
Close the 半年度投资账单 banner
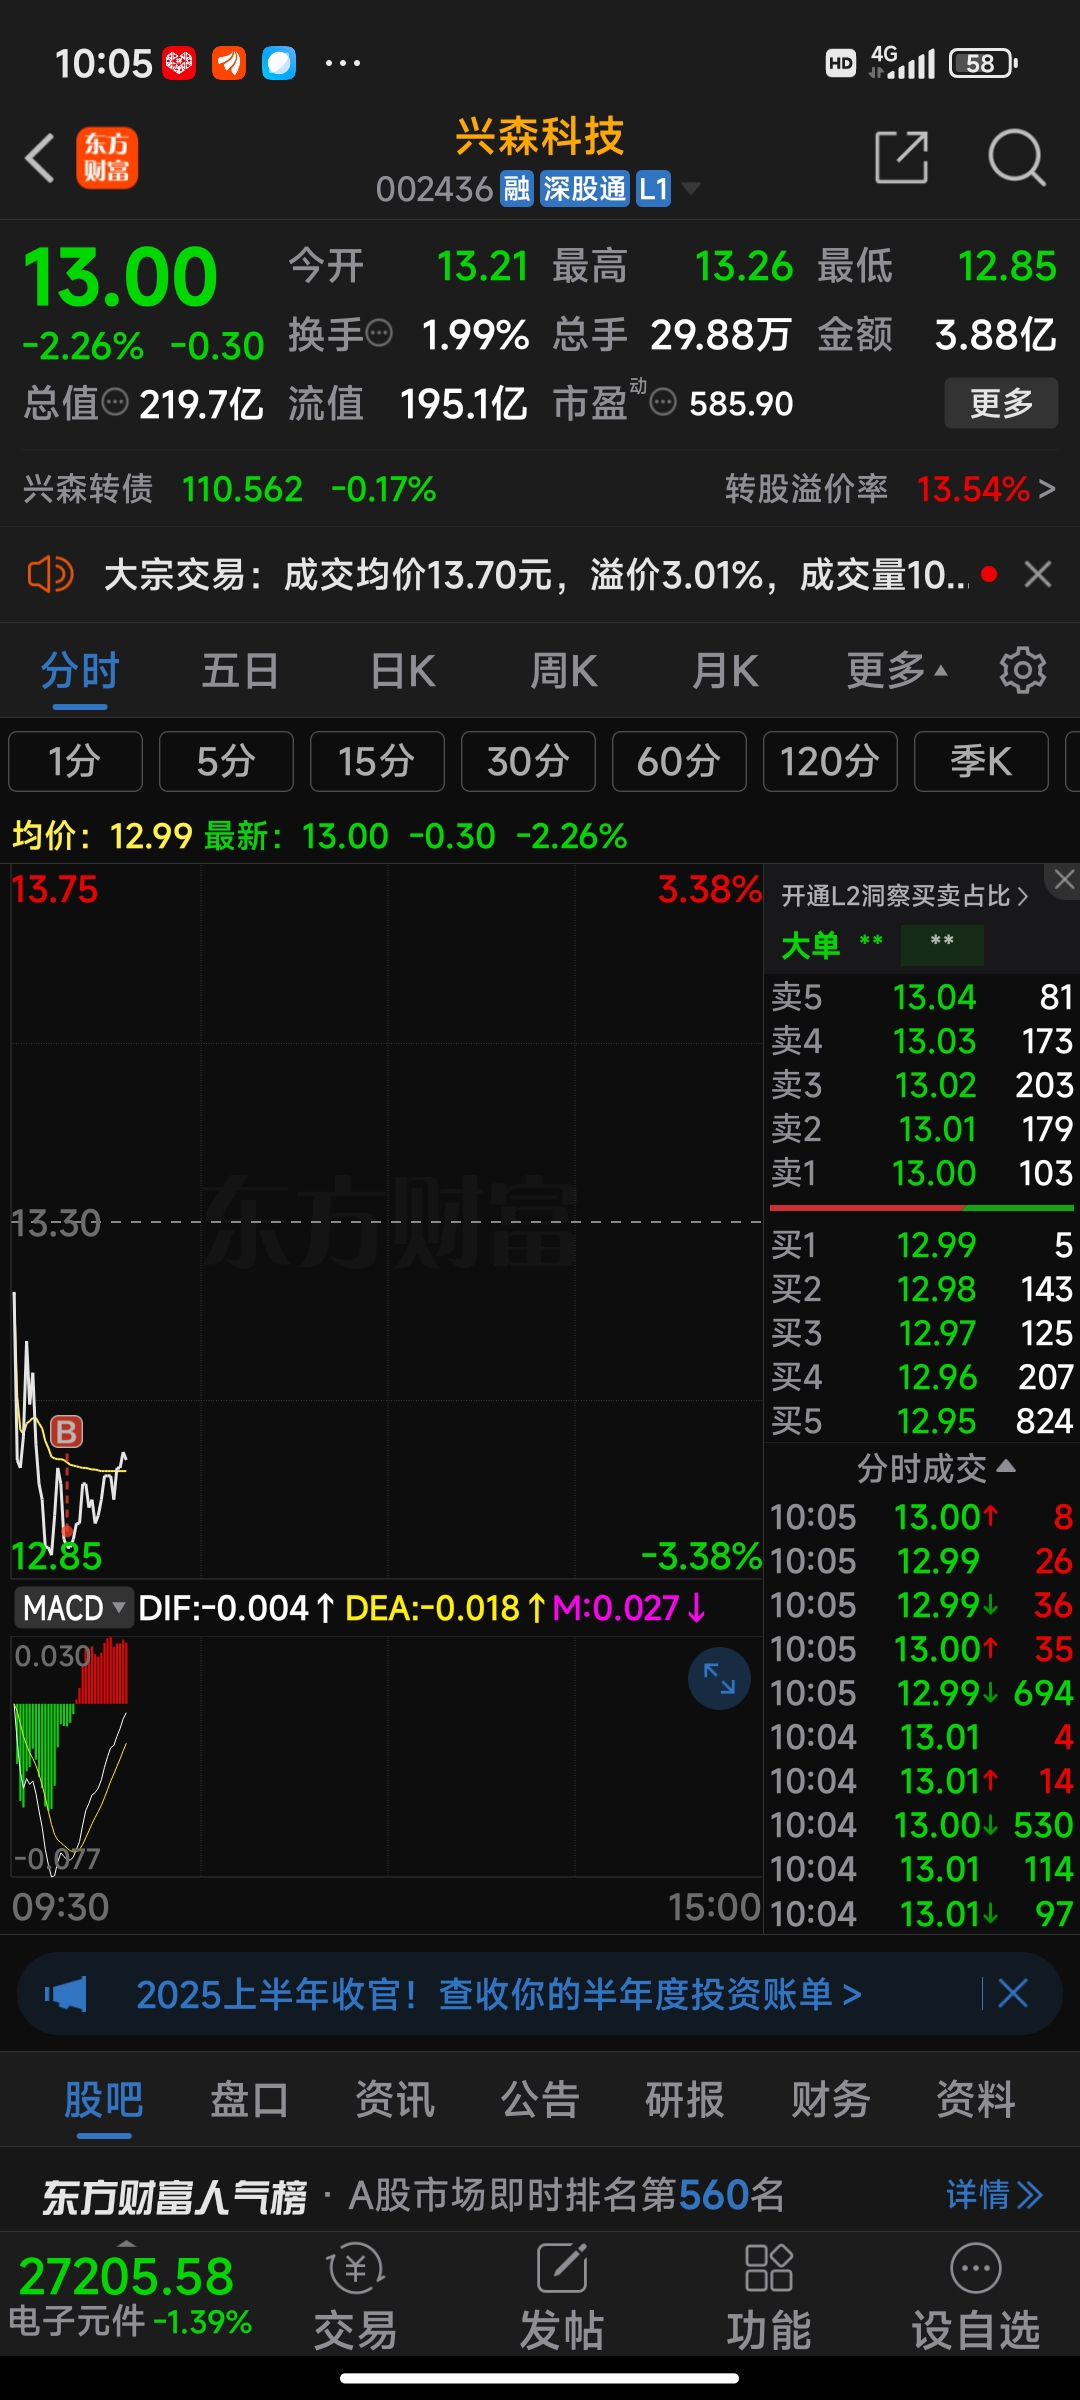pyautogui.click(x=1013, y=1993)
